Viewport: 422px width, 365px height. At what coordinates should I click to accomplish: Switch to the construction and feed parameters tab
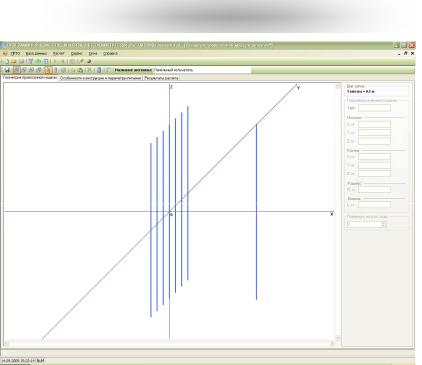point(100,78)
